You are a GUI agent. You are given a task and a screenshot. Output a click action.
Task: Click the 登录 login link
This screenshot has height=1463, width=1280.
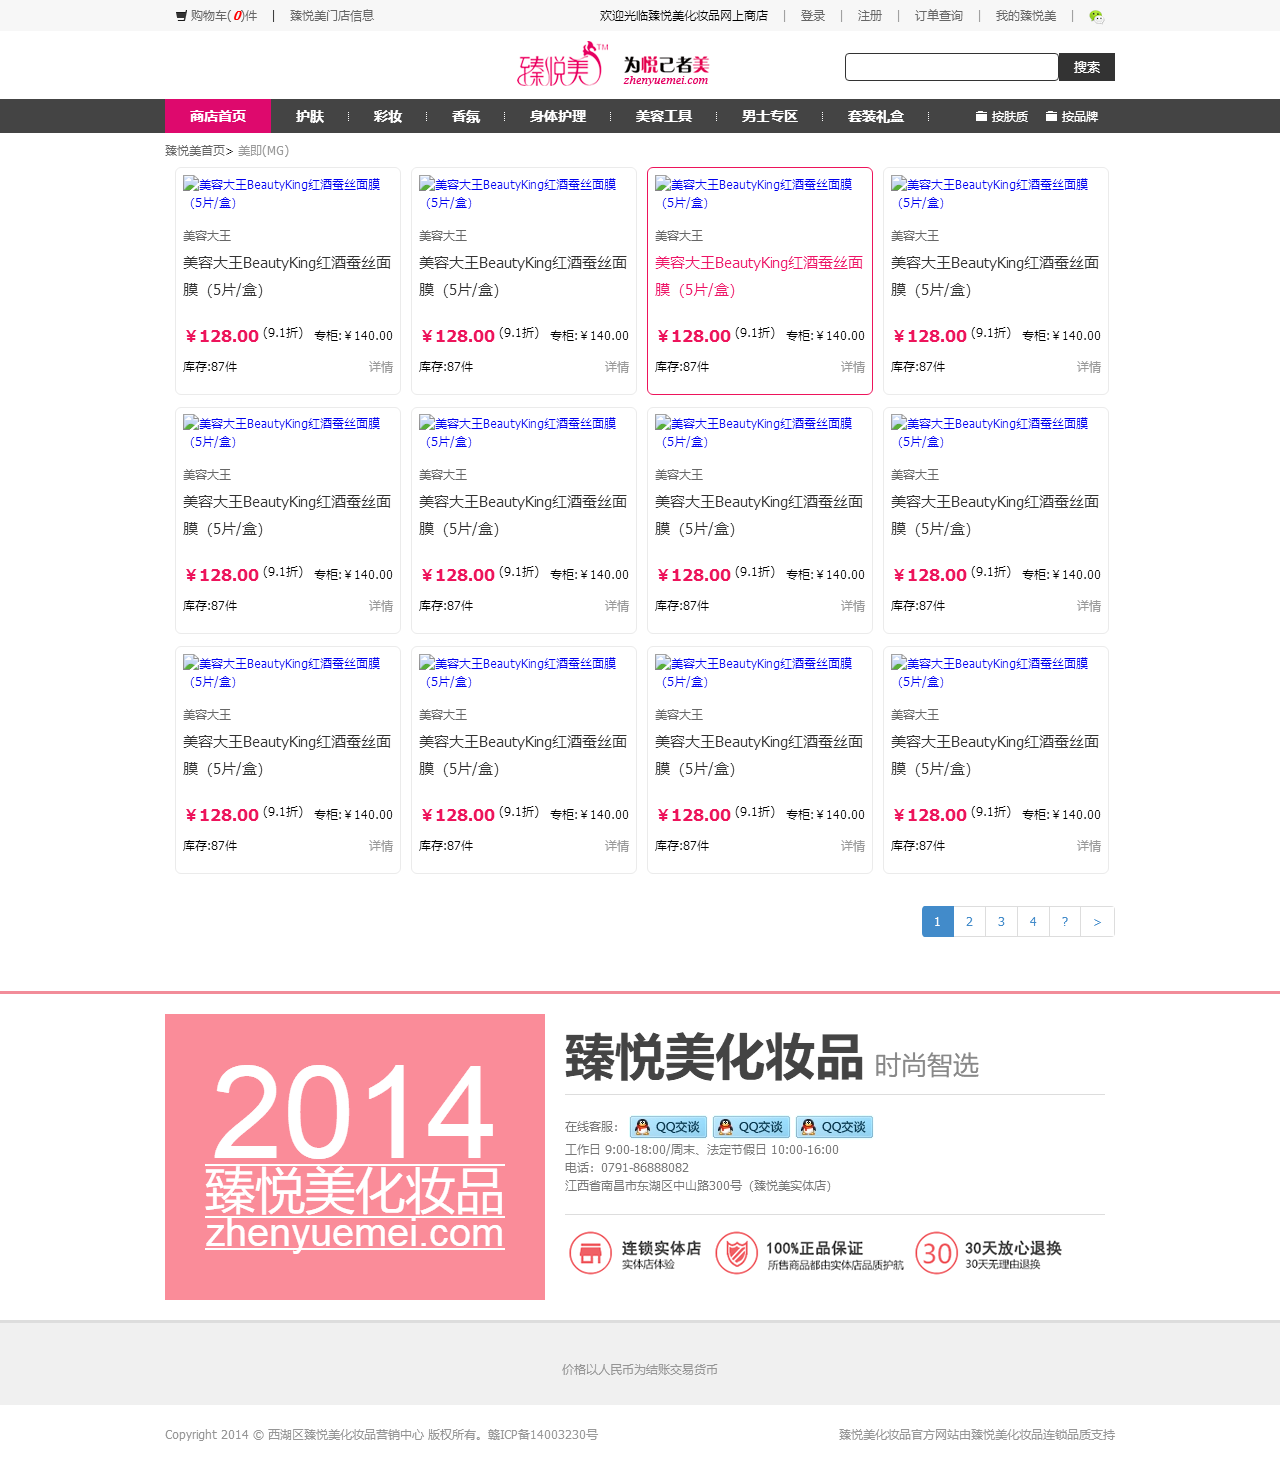(813, 16)
